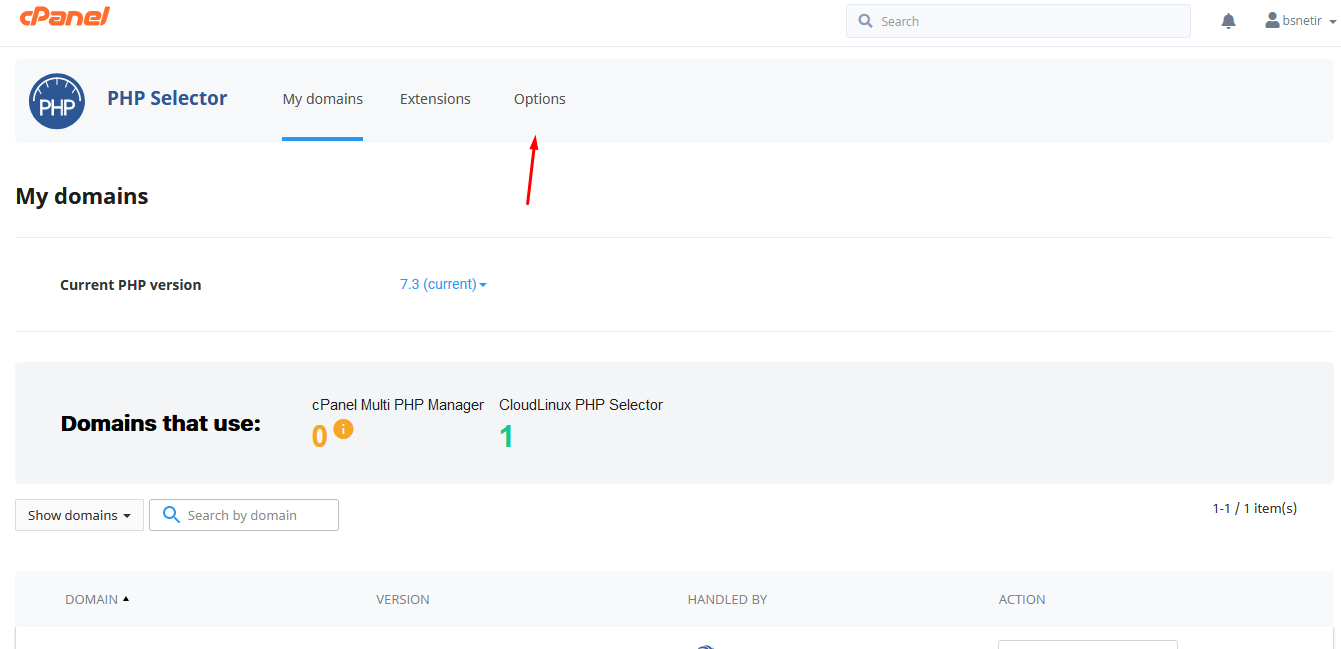The width and height of the screenshot is (1341, 649).
Task: Open the Options tab
Action: [x=540, y=99]
